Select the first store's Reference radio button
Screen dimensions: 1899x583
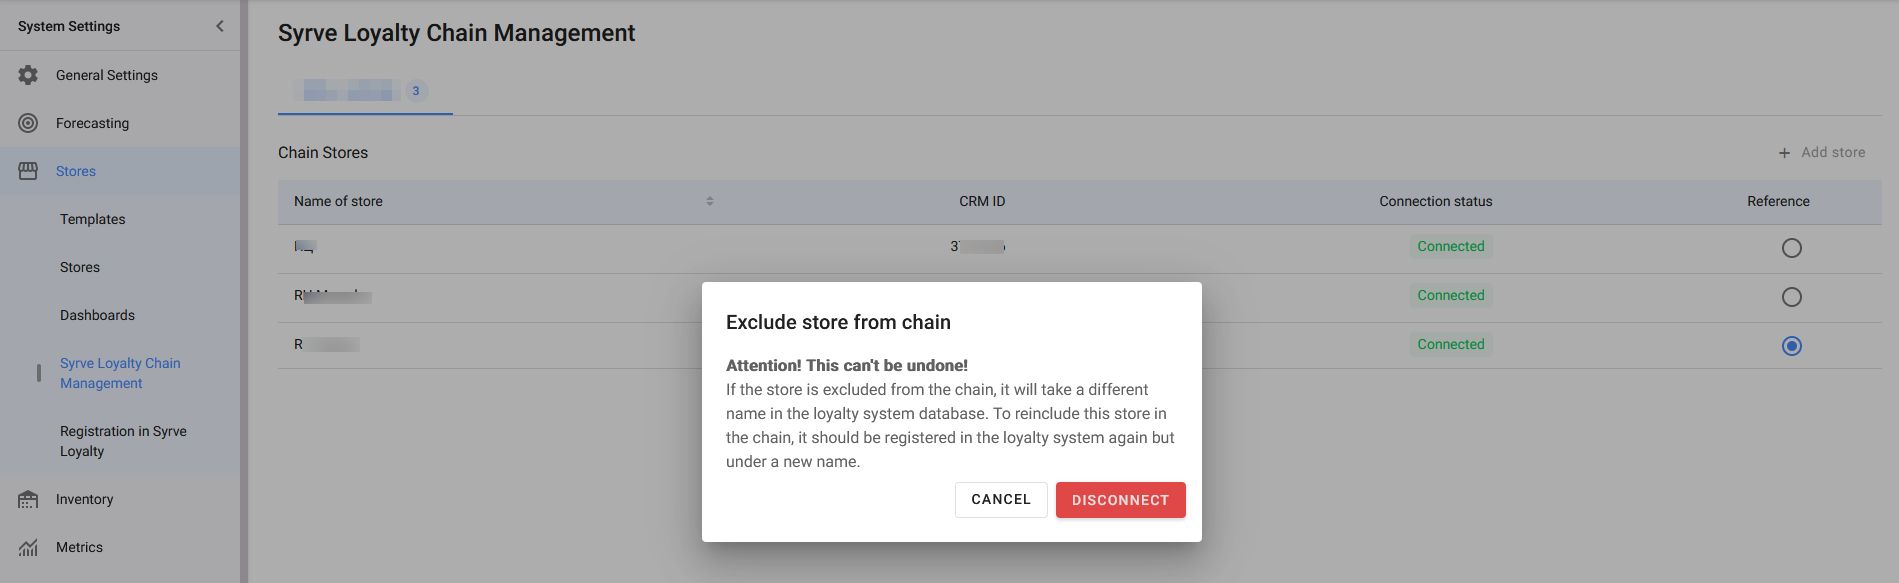1791,248
